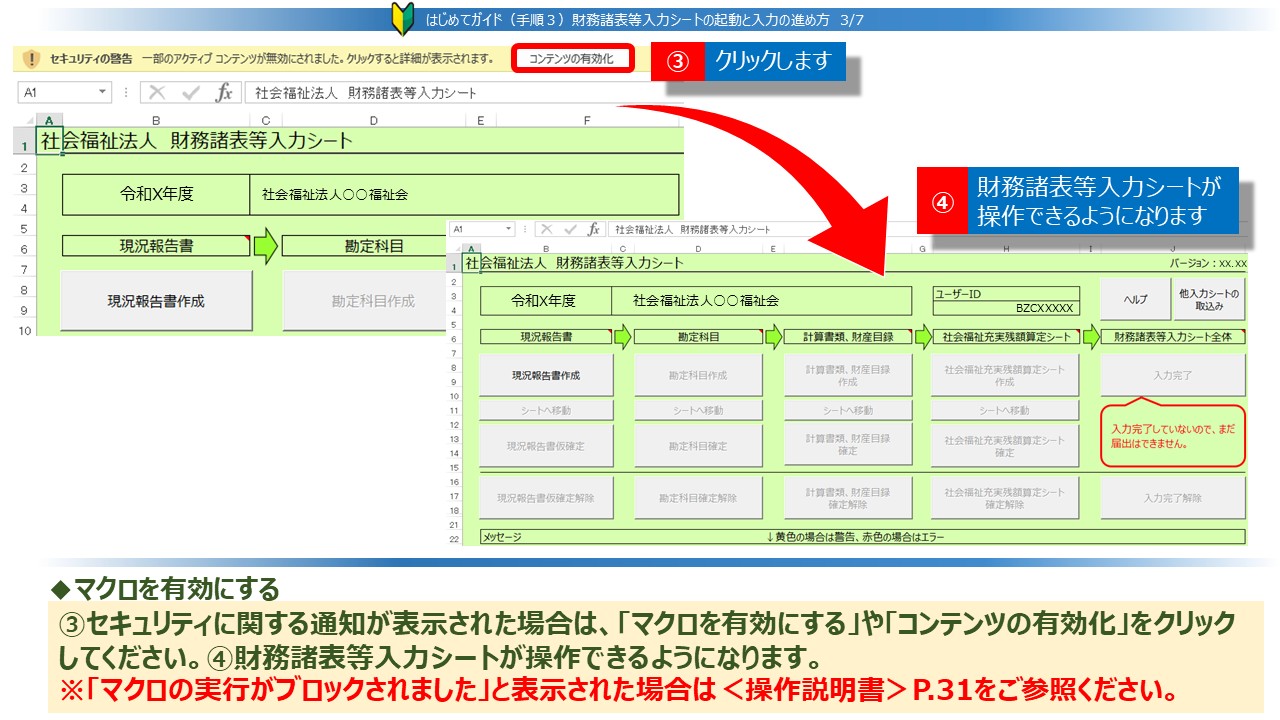Select the 現況報告書仮確定 button
This screenshot has height=720, width=1280.
[x=546, y=446]
